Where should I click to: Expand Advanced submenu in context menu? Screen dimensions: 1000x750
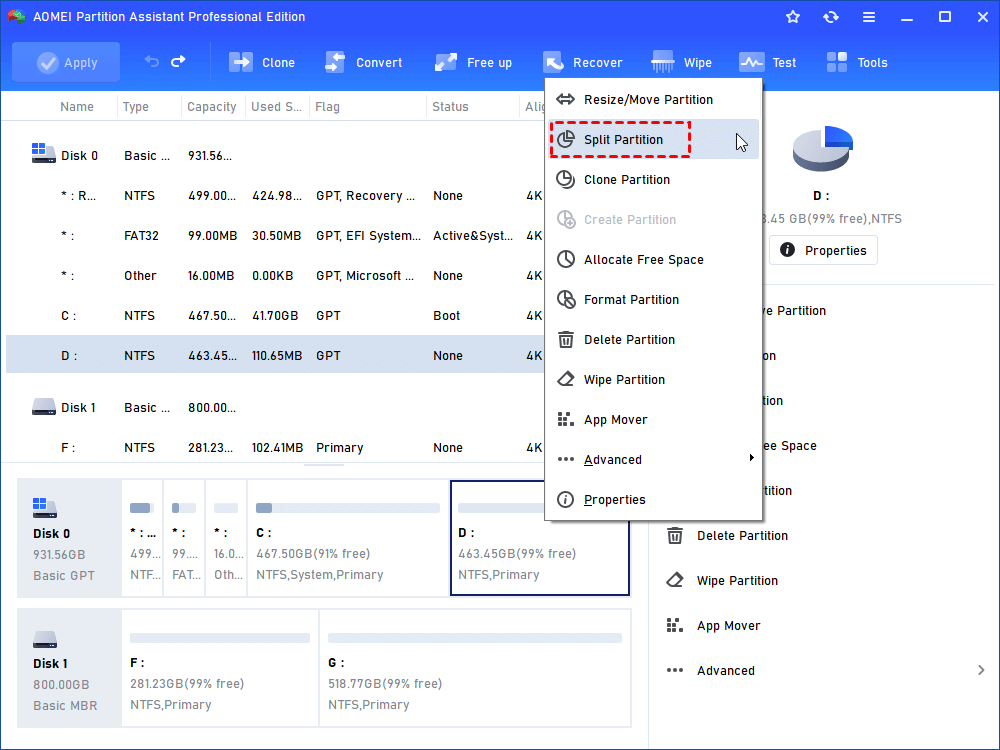click(x=653, y=459)
